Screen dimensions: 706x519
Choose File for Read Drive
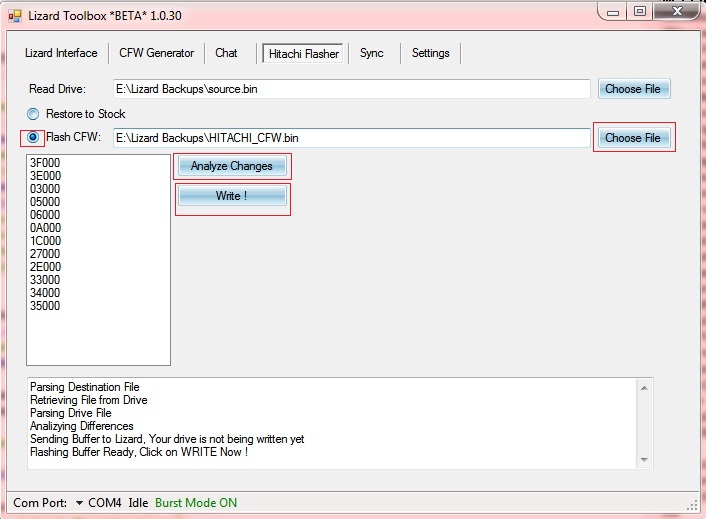(633, 89)
